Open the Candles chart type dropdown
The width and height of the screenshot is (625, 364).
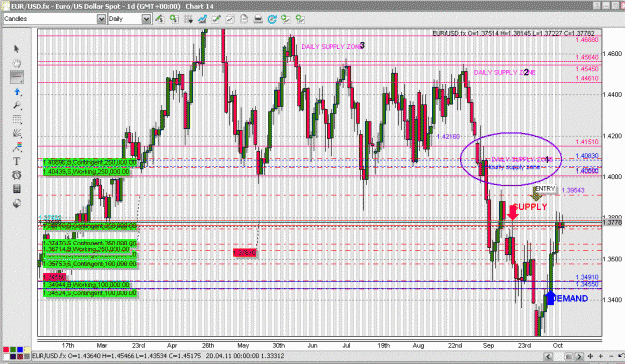click(x=101, y=19)
